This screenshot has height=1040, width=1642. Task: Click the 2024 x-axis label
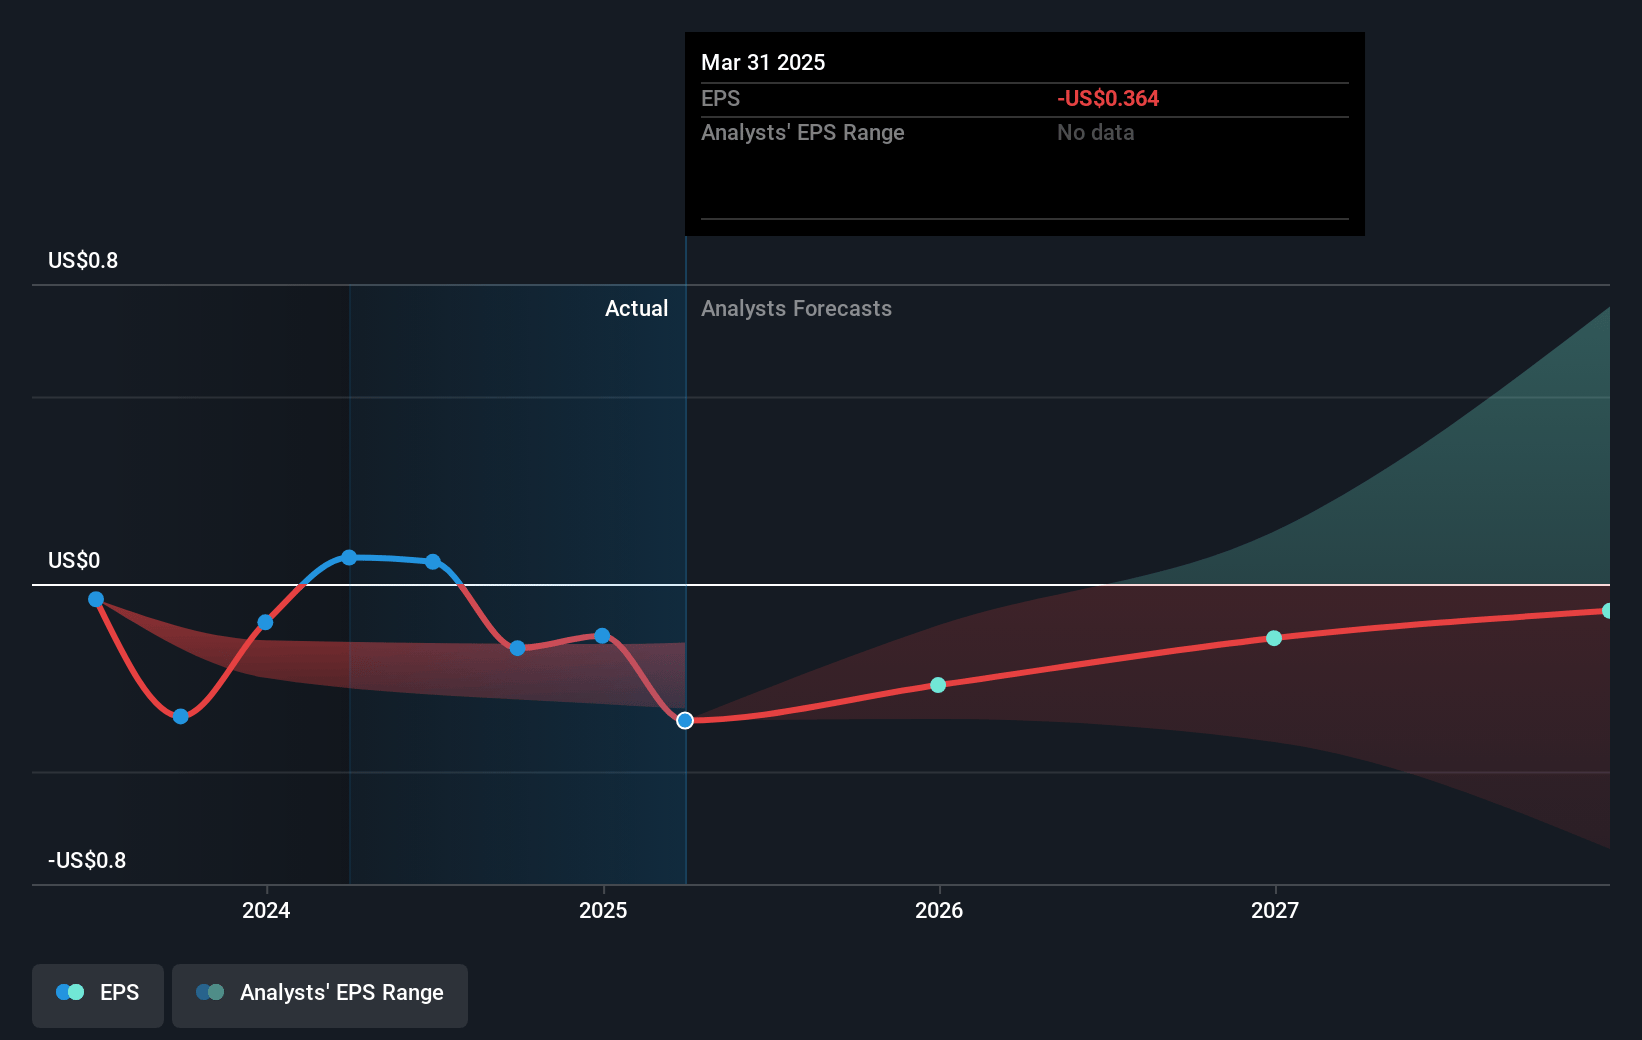(266, 910)
